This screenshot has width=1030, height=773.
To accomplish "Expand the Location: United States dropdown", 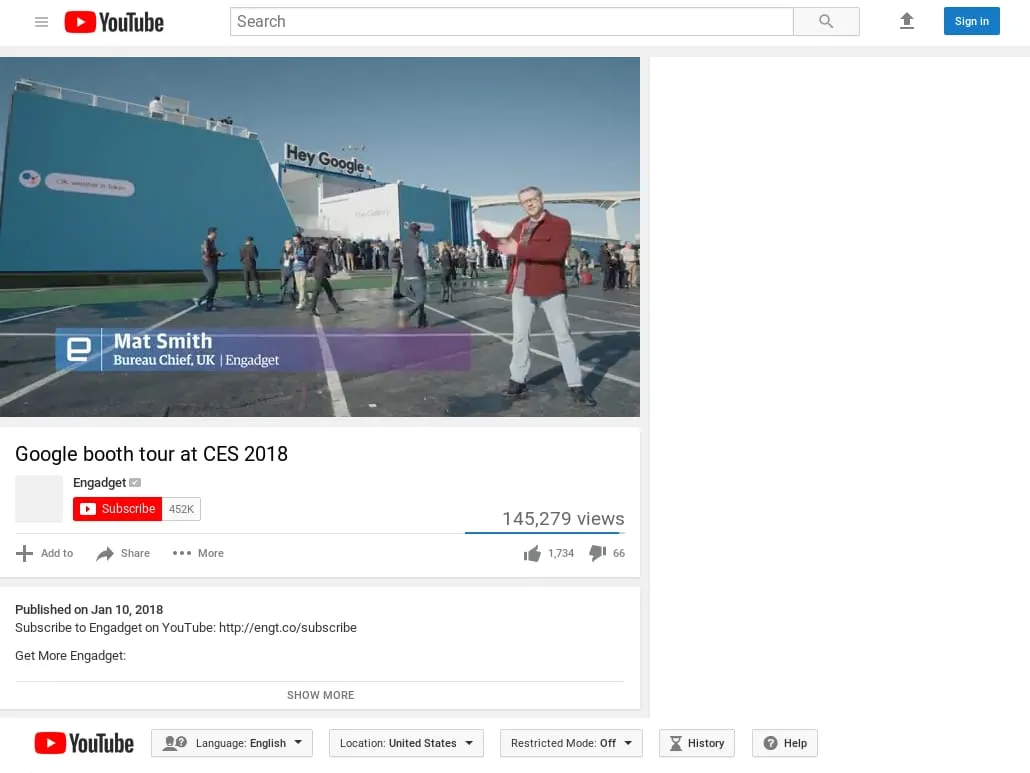I will tap(406, 743).
